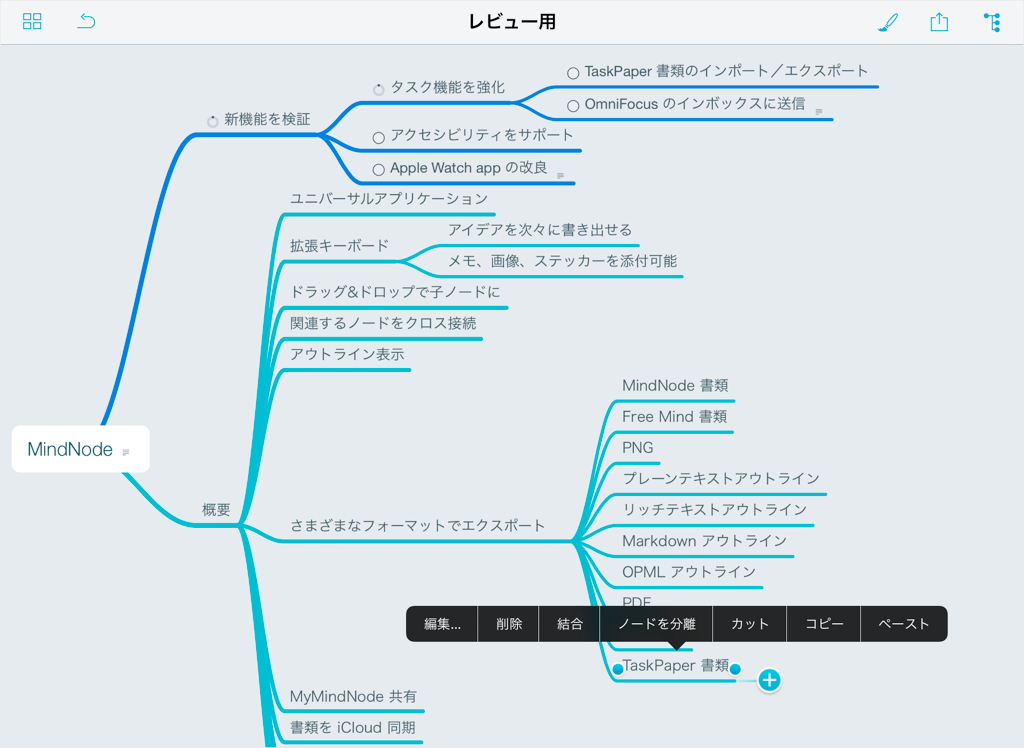This screenshot has height=748, width=1024.
Task: Open note icon beside Apple Watch app node
Action: [560, 175]
